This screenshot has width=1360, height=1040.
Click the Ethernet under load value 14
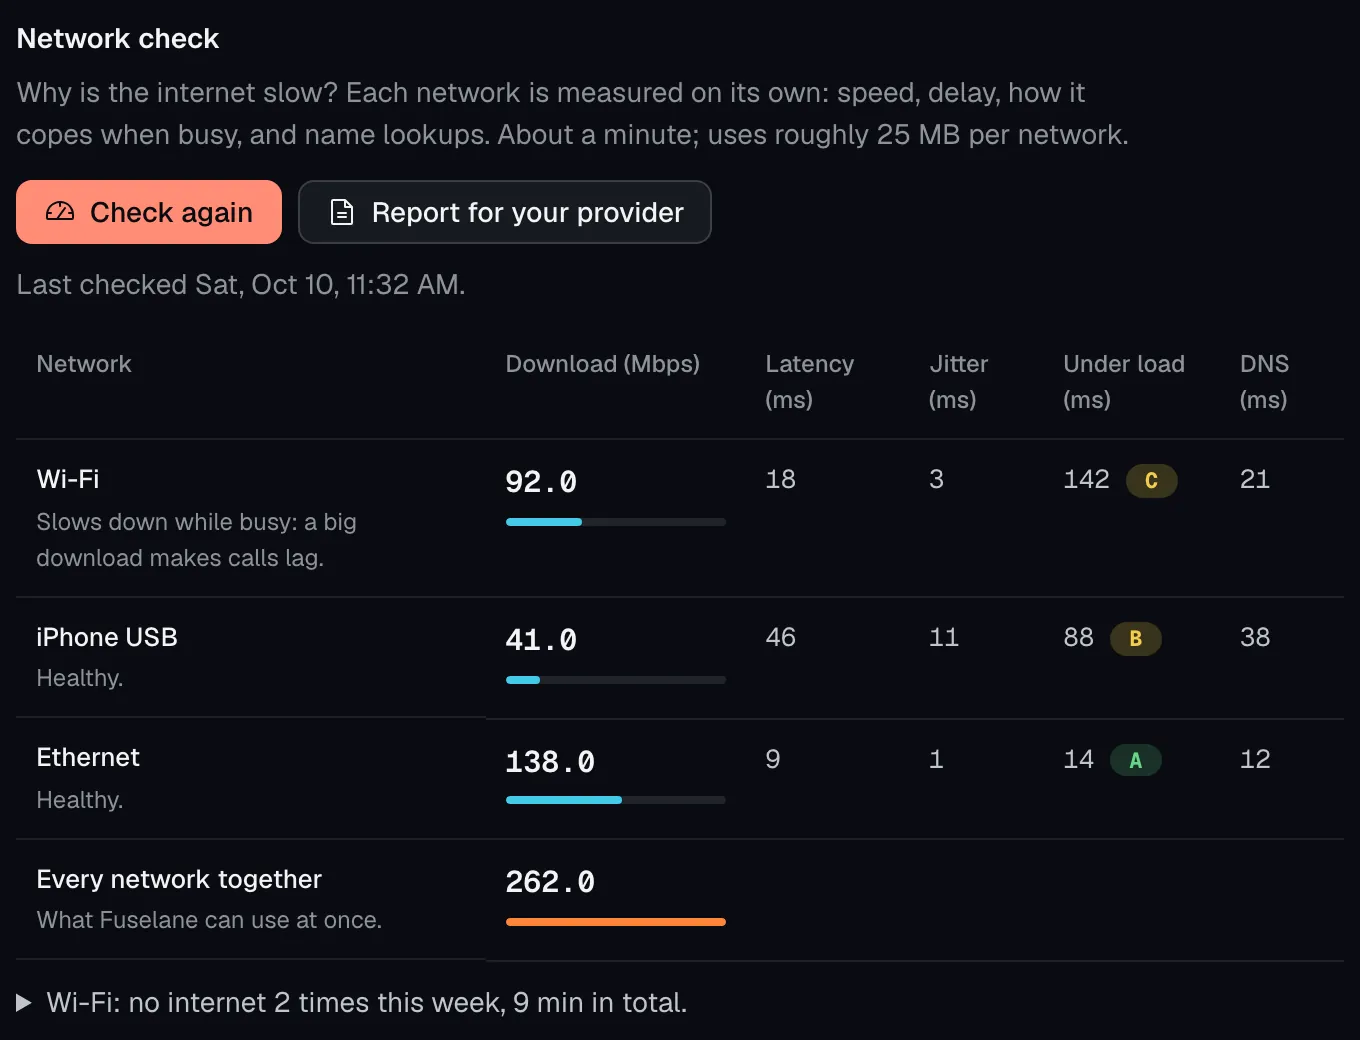pyautogui.click(x=1078, y=759)
